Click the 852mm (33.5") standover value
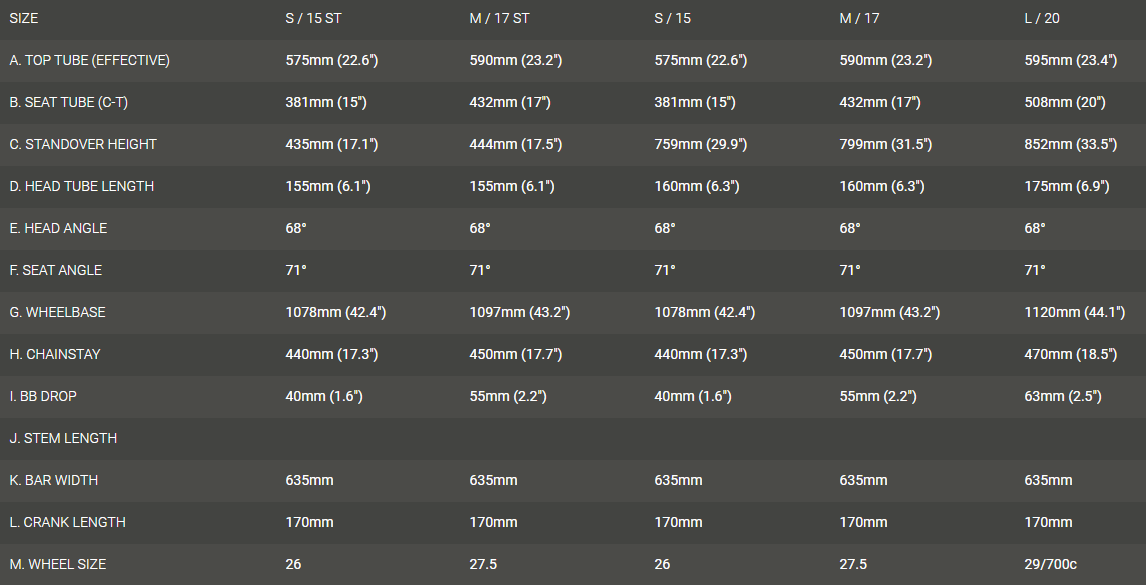The width and height of the screenshot is (1146, 585). coord(1070,144)
